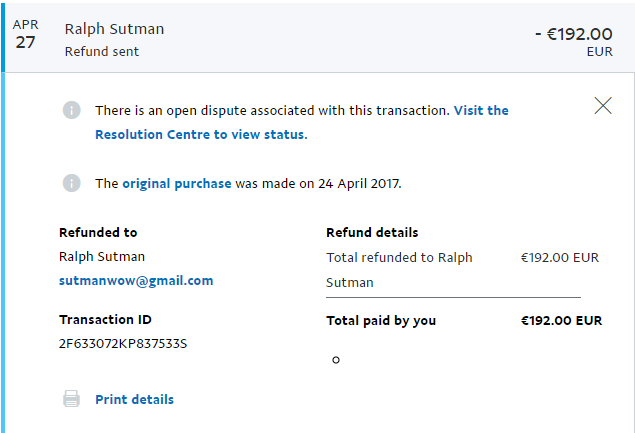Select transaction ID 2F633072KP837533S
This screenshot has height=433, width=635.
click(x=123, y=344)
